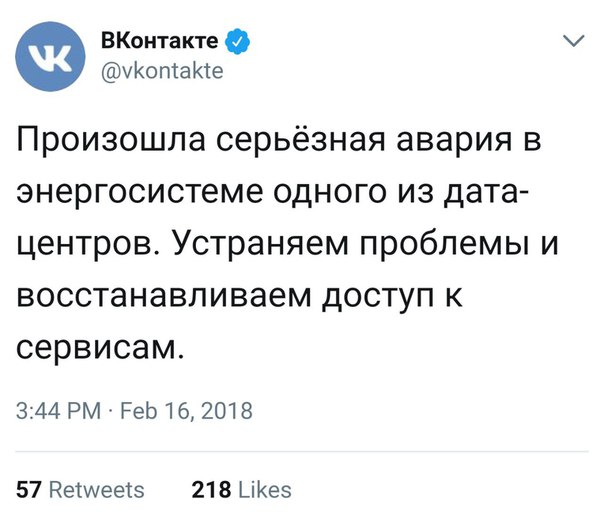Click the blue verified checkmark badge
The width and height of the screenshot is (604, 522).
point(237,41)
